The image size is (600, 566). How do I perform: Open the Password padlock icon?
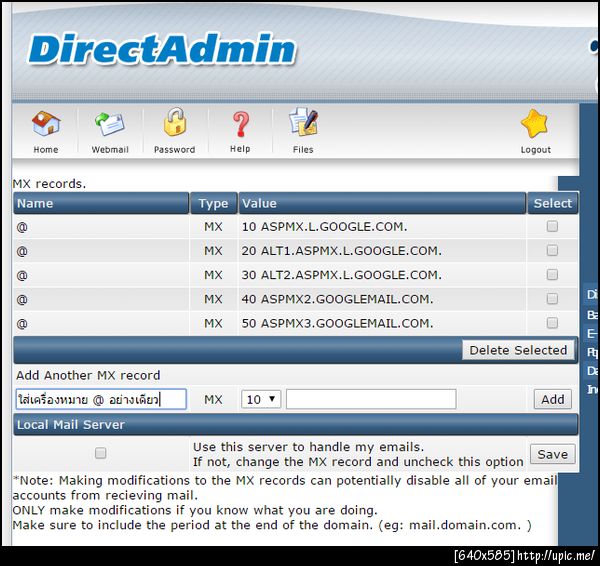coord(175,122)
